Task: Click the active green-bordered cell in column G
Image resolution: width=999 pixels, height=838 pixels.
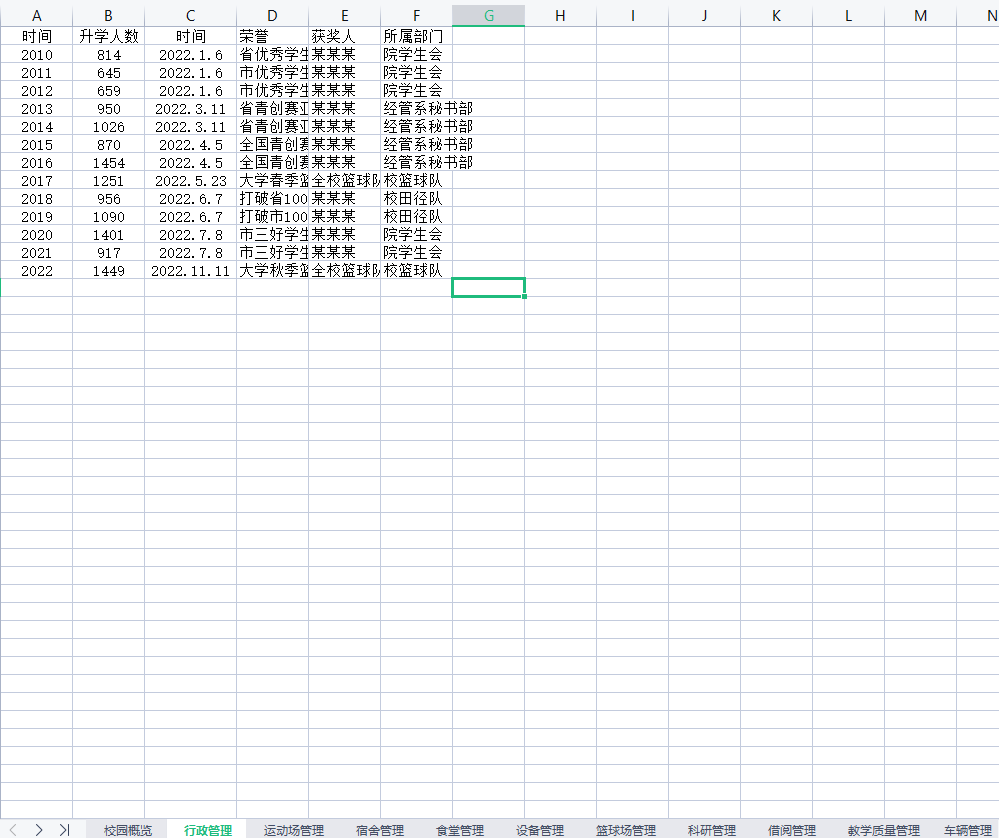Action: point(489,287)
